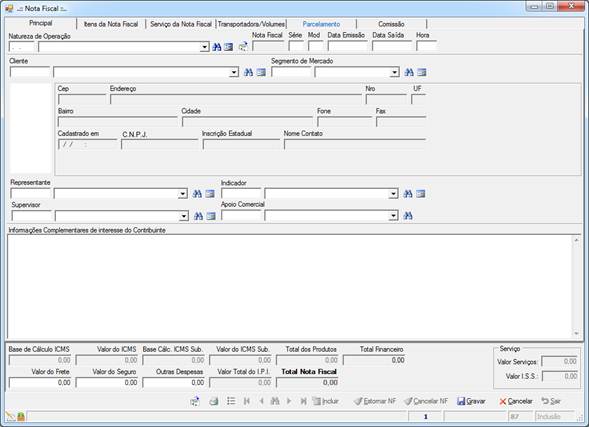Click the Estornar NF button
The image size is (589, 427).
(x=375, y=401)
